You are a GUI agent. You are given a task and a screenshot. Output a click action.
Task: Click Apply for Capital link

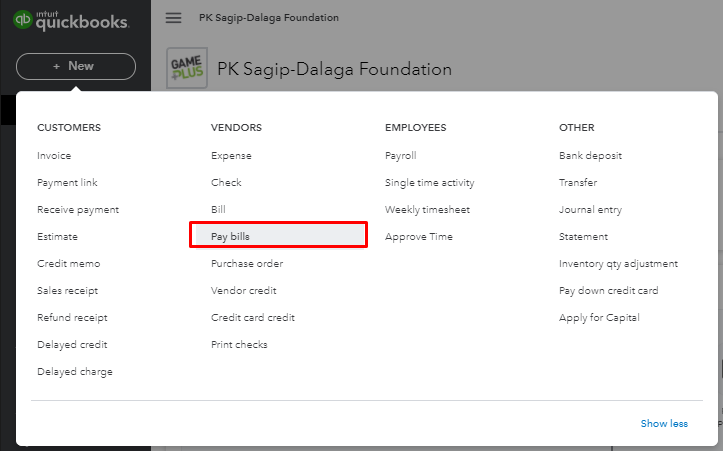tap(599, 318)
